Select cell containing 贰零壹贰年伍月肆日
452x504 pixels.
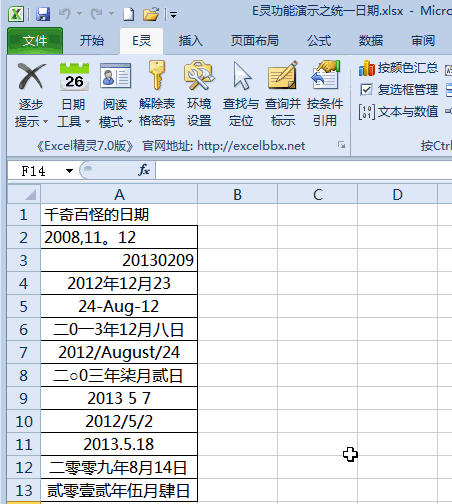pyautogui.click(x=119, y=490)
